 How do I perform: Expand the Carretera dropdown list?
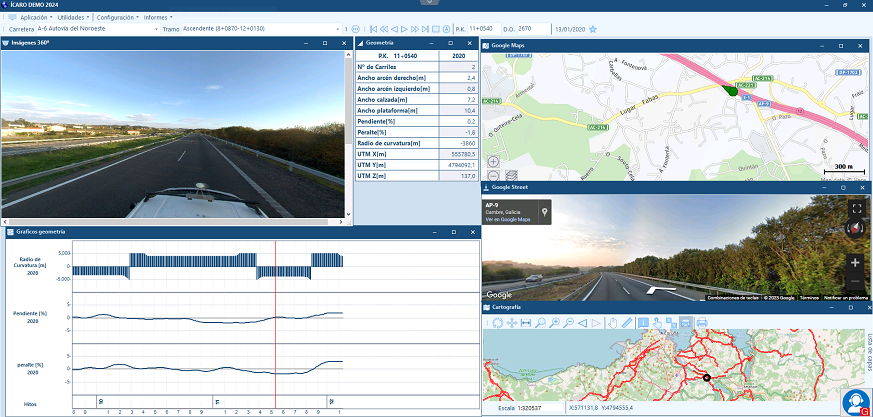tap(154, 29)
